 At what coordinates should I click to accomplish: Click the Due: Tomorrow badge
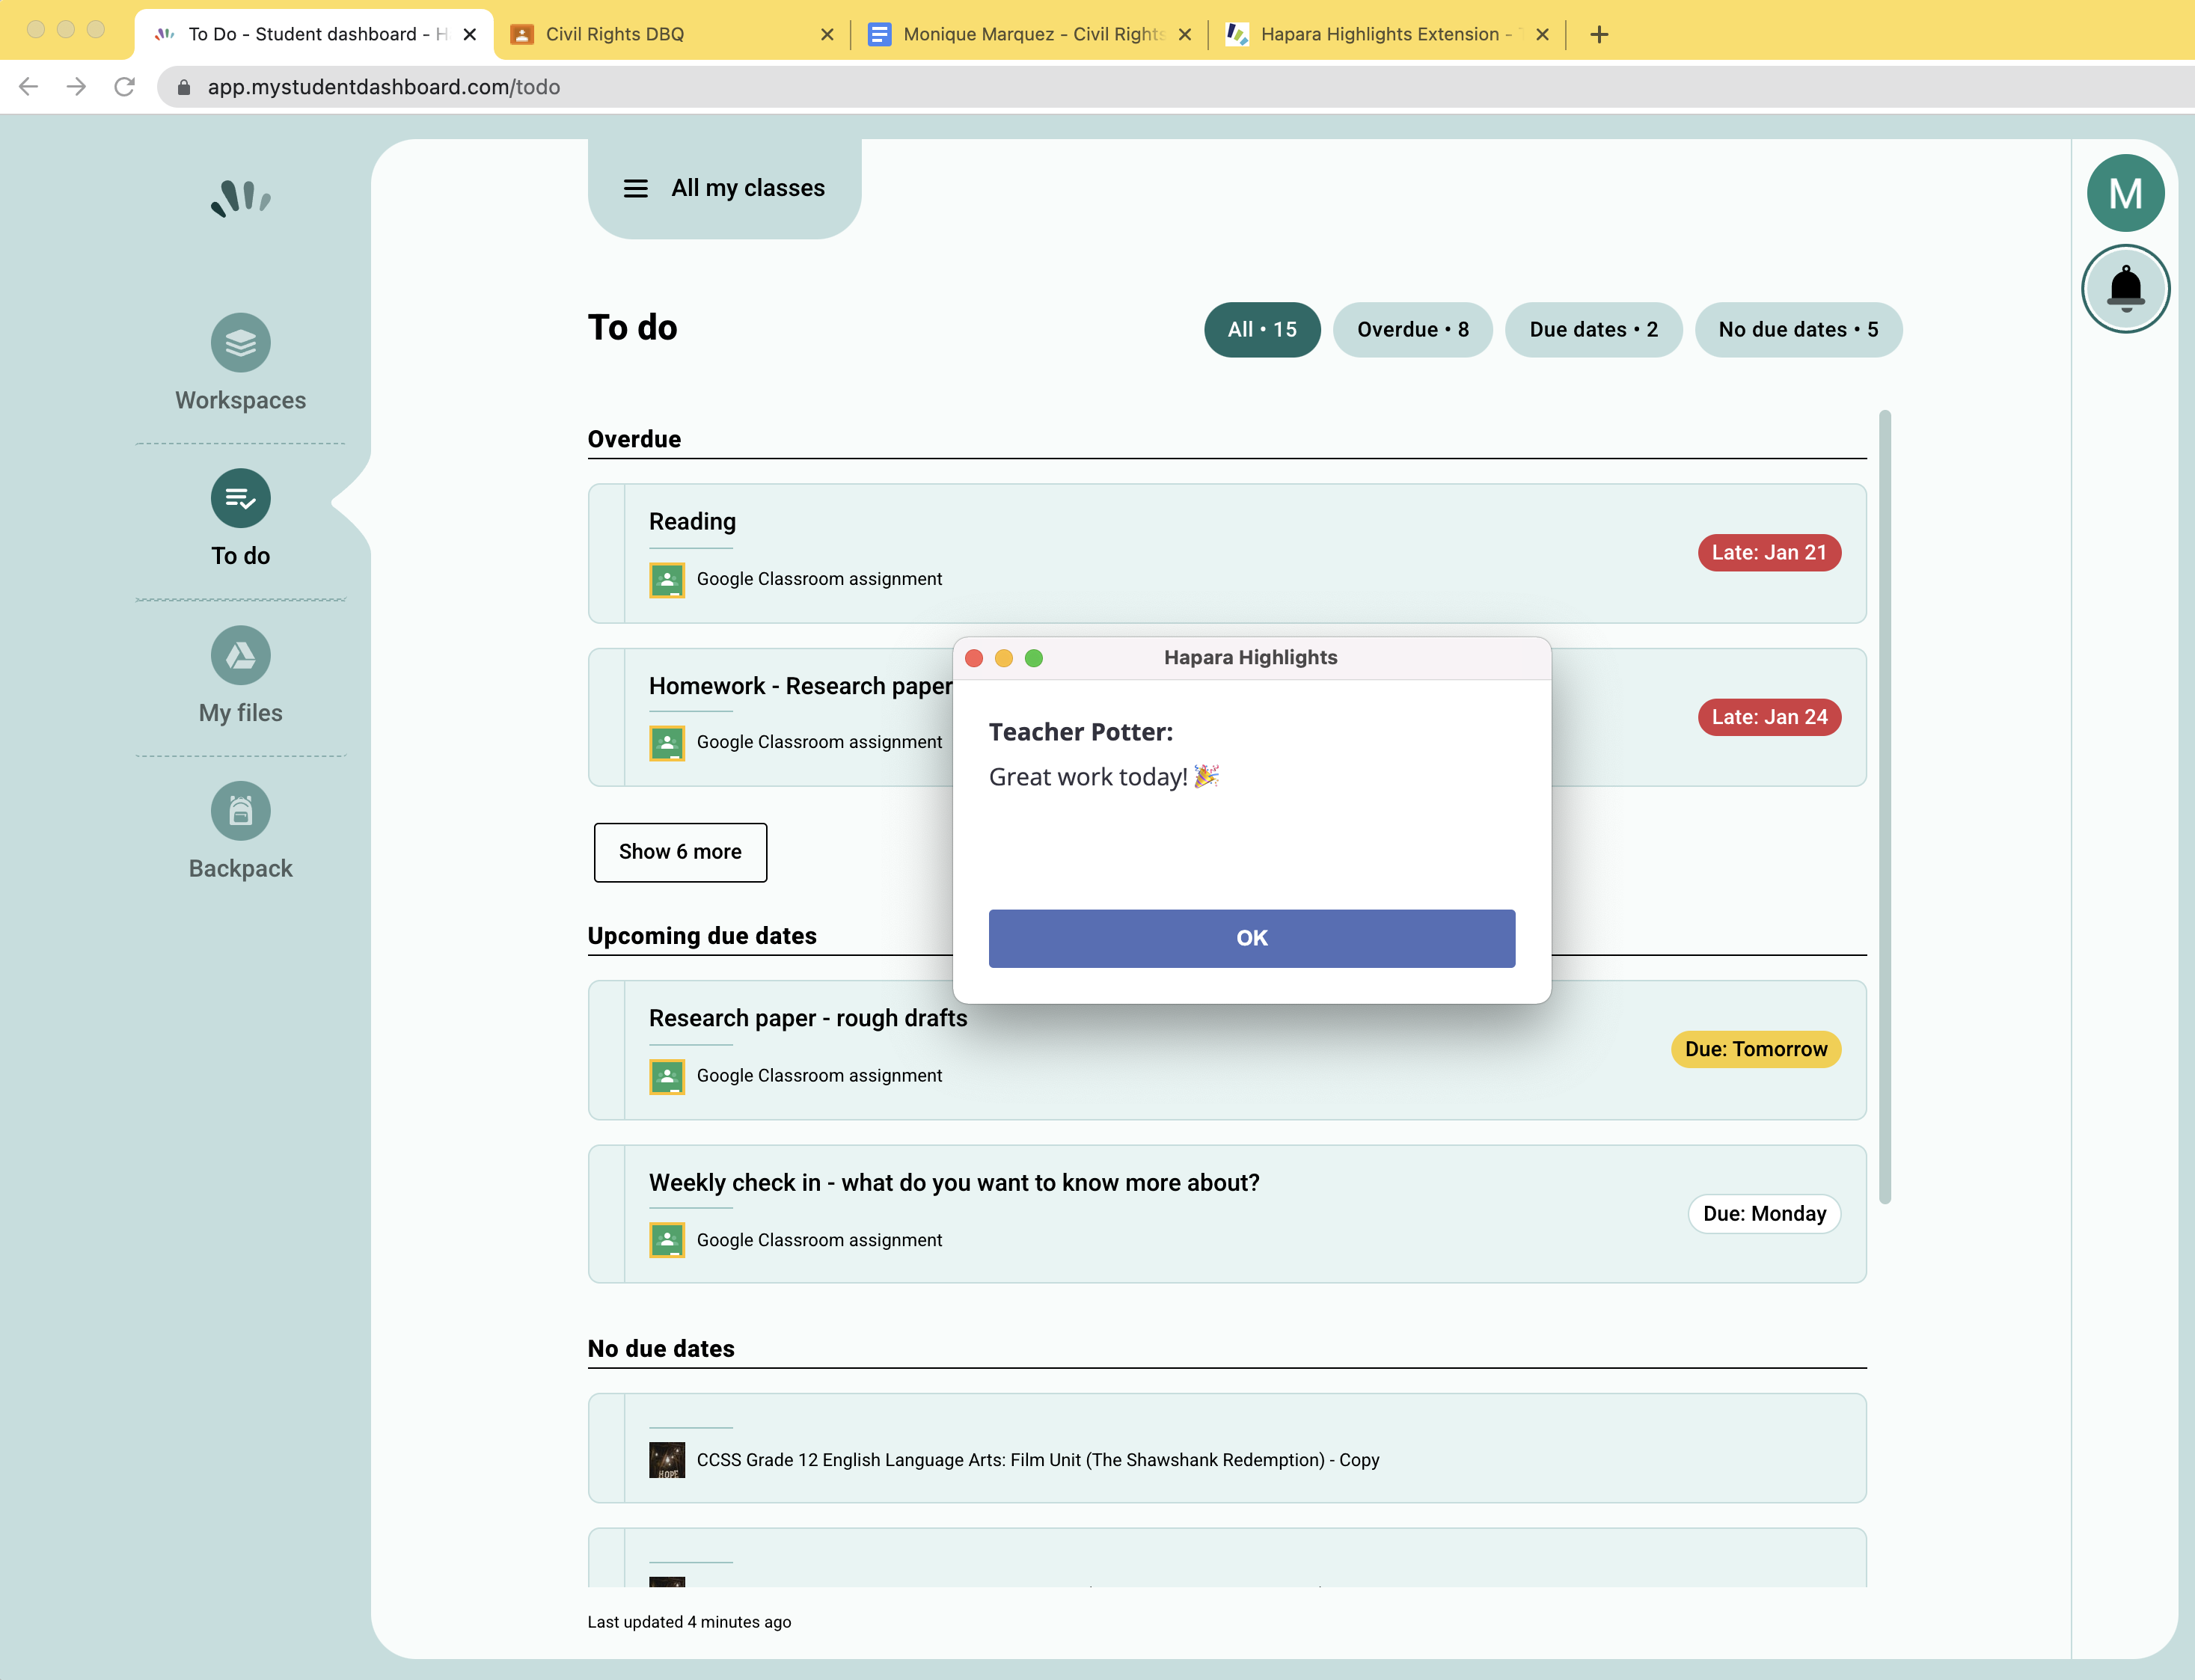[1756, 1049]
